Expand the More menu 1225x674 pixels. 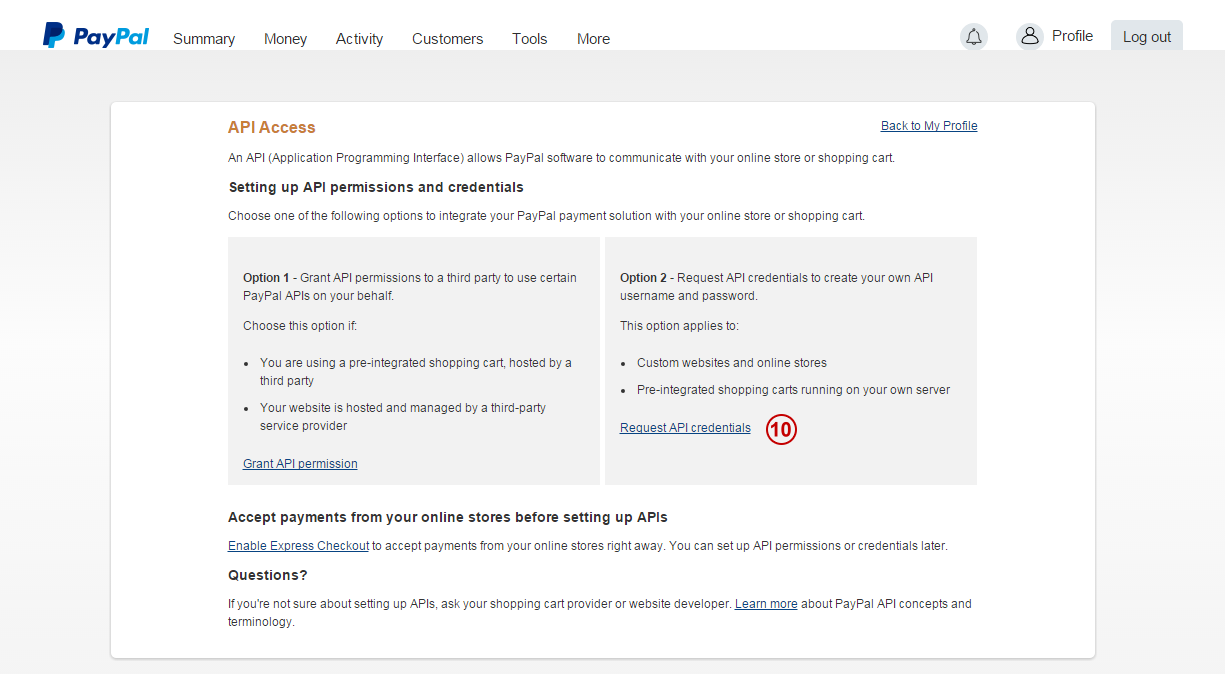tap(593, 39)
